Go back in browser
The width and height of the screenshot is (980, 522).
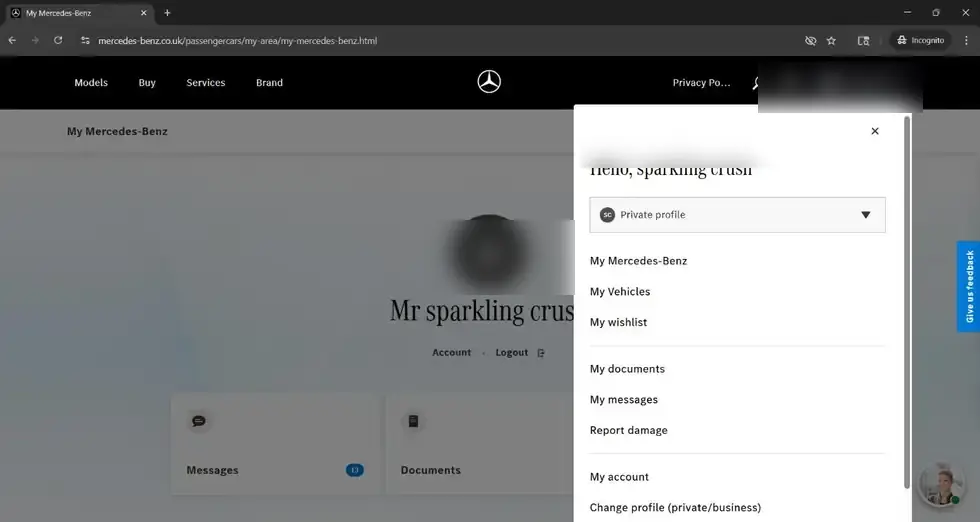(12, 40)
